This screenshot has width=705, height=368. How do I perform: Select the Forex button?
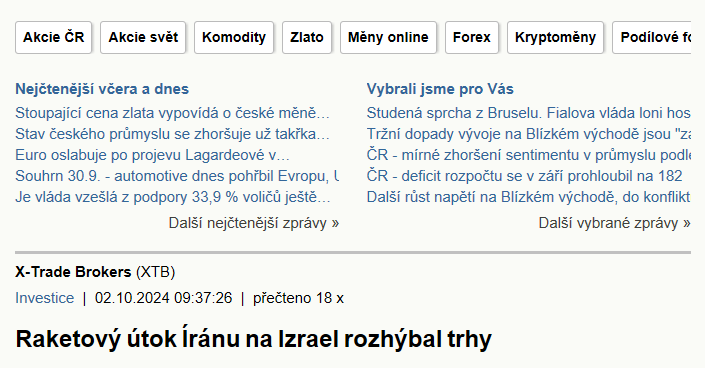click(472, 37)
